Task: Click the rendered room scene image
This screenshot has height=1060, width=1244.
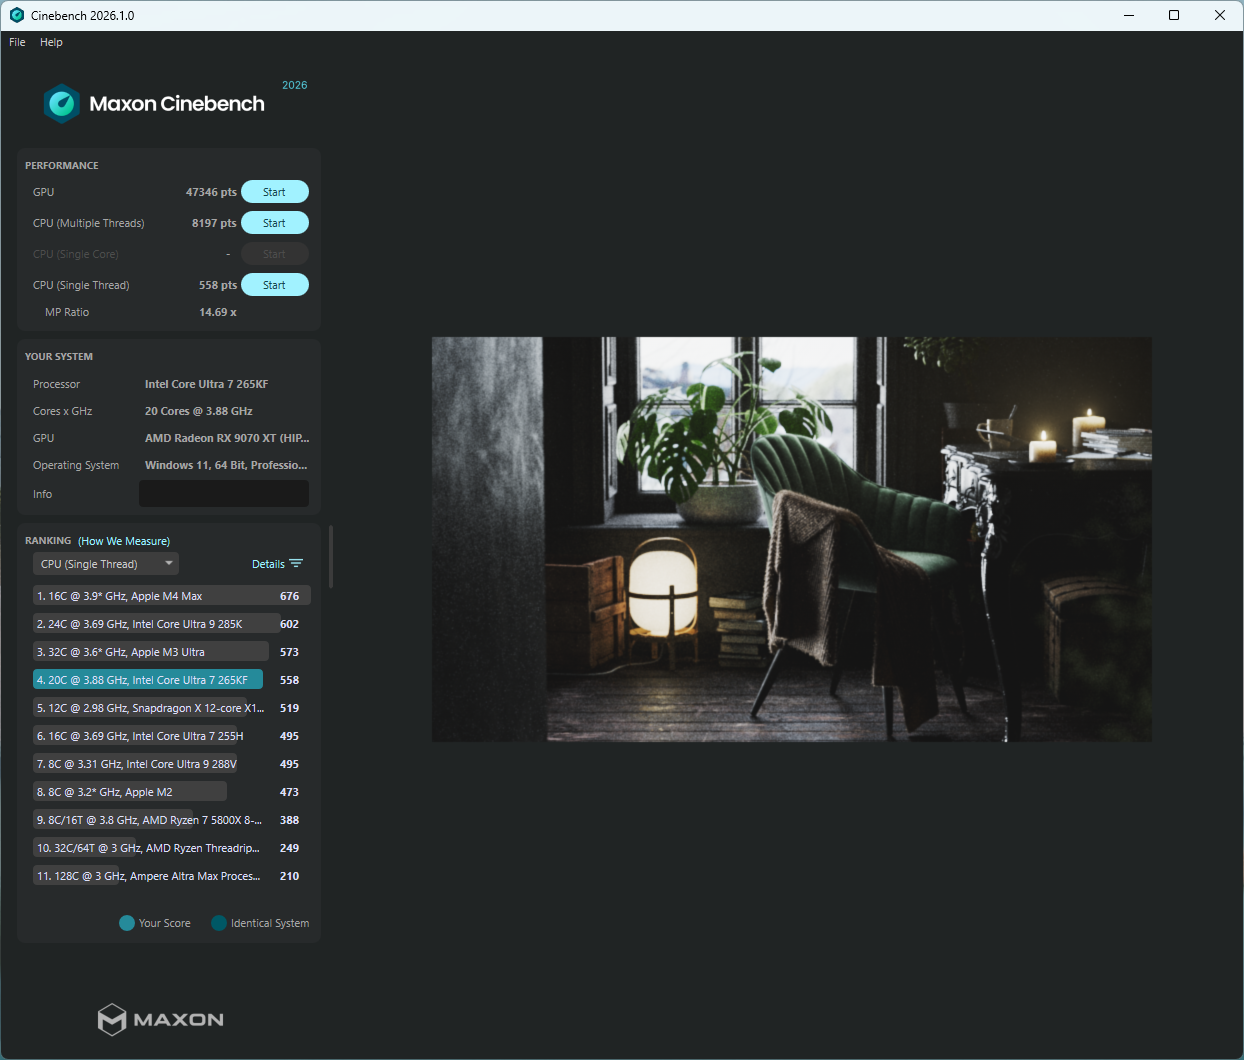Action: coord(792,539)
